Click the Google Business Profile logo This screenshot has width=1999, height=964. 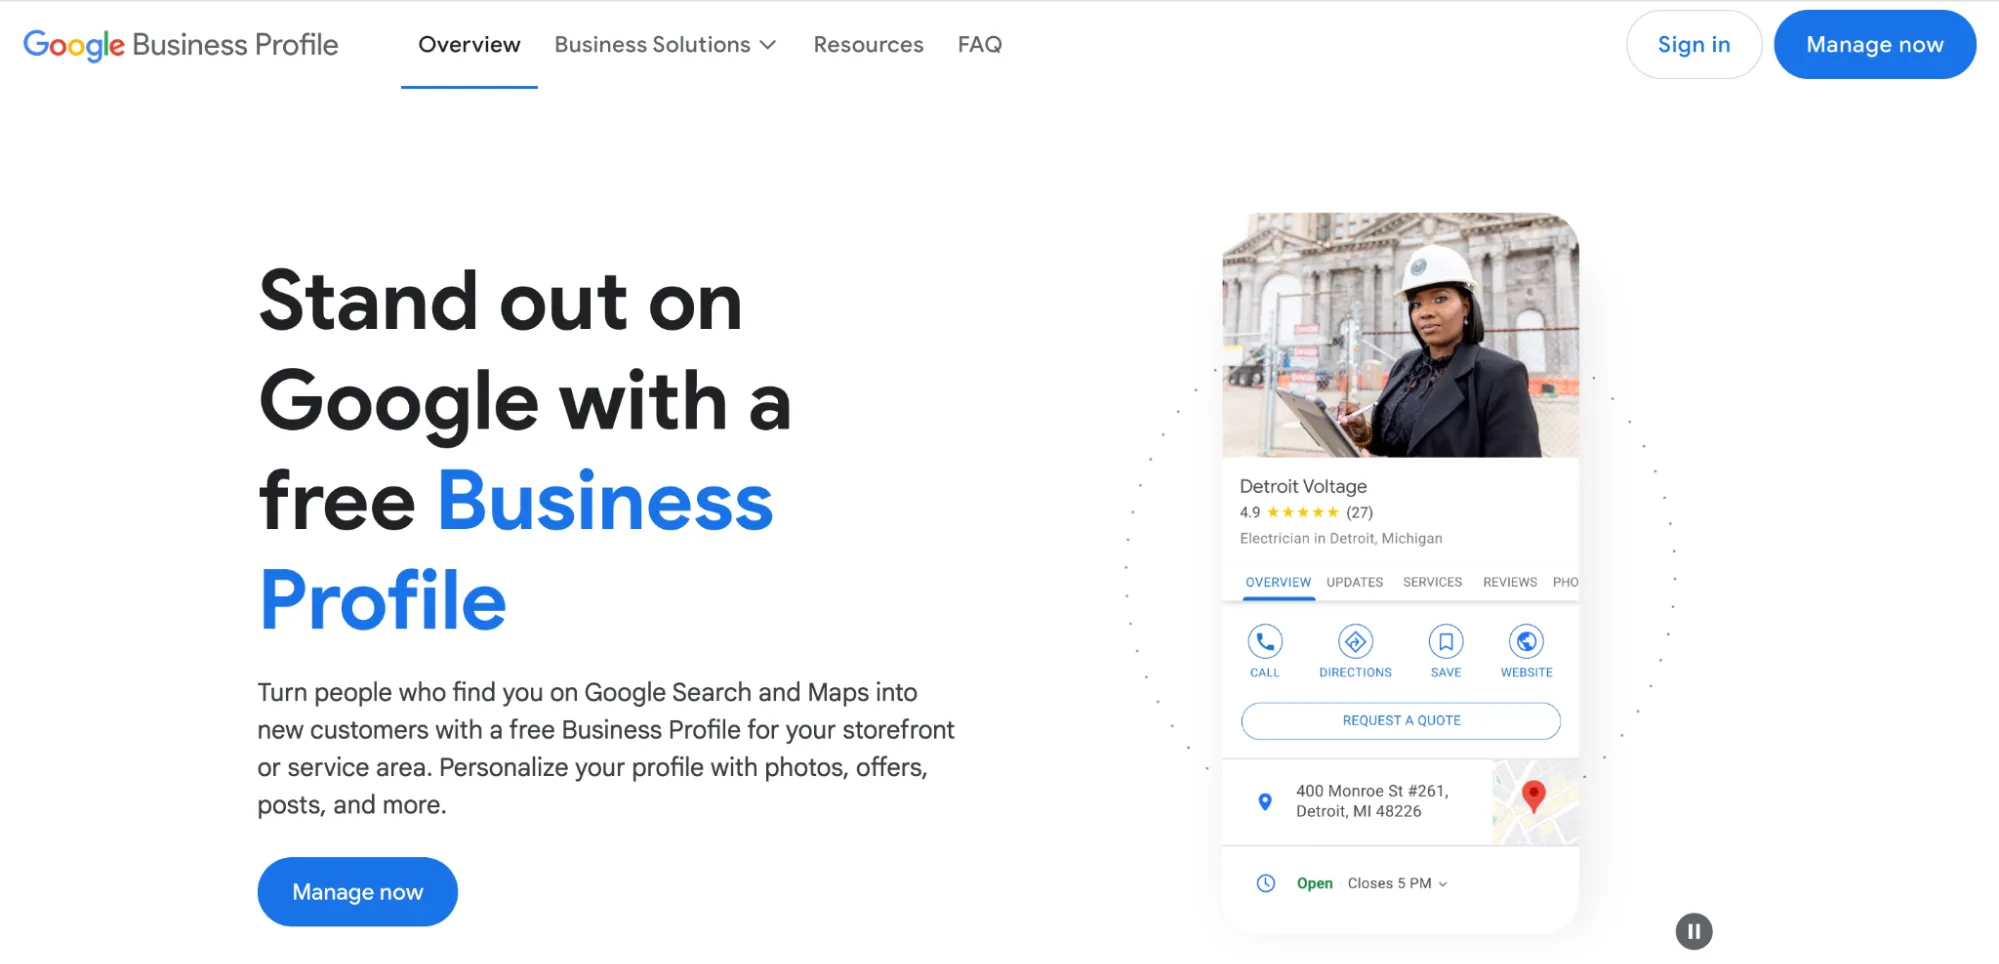point(180,44)
